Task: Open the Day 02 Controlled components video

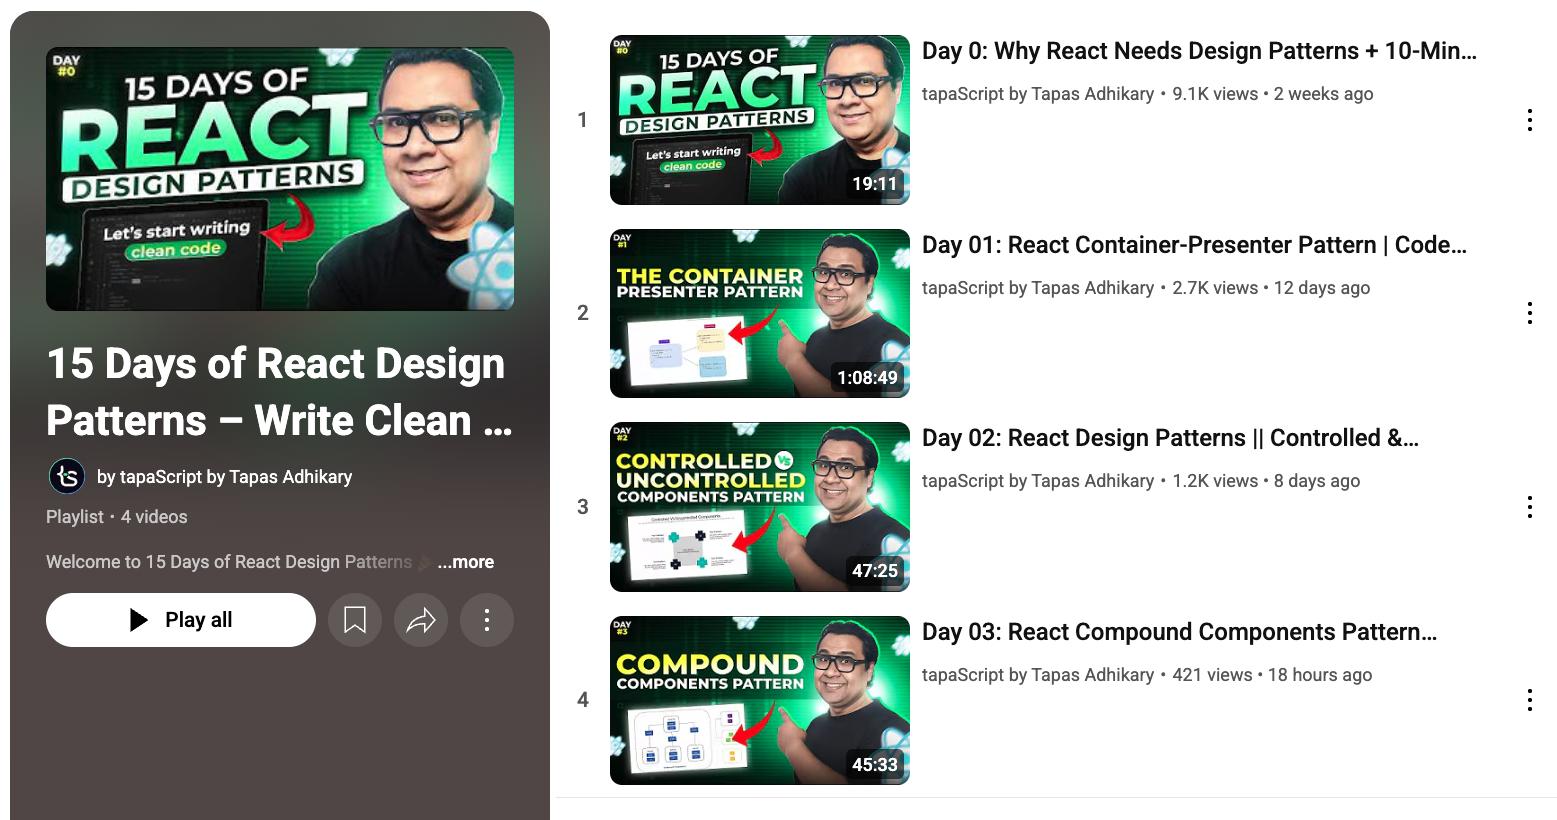Action: 1170,437
